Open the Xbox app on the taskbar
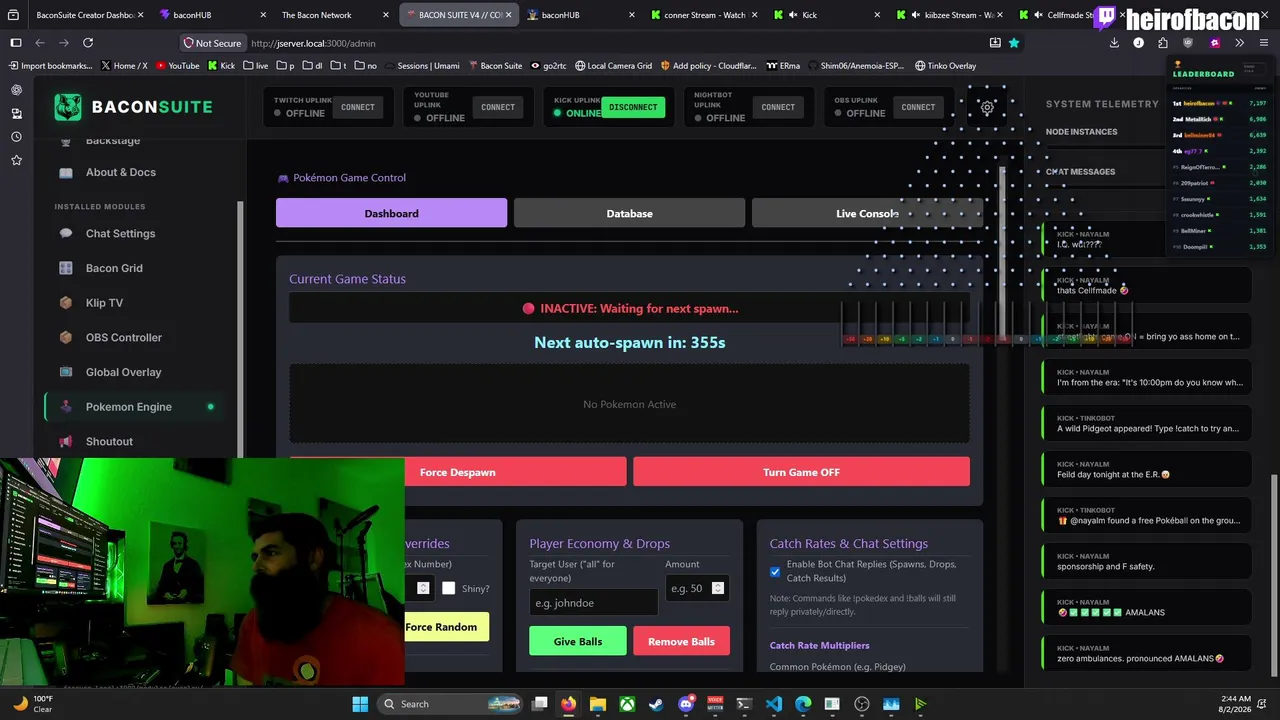 point(627,704)
